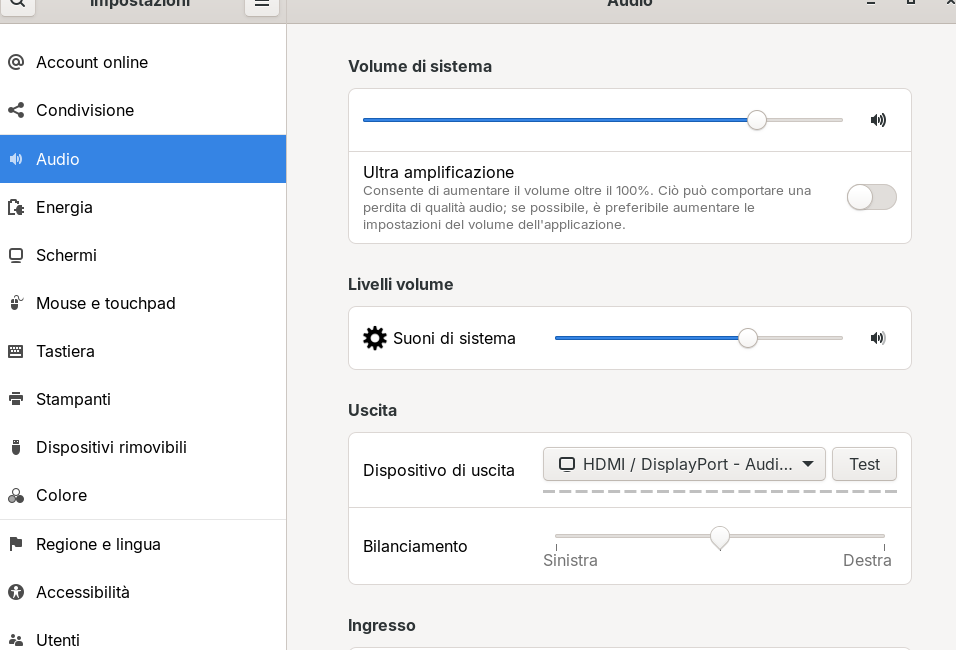This screenshot has width=956, height=650.
Task: Open the hamburger menu in Settings header
Action: coord(262,4)
